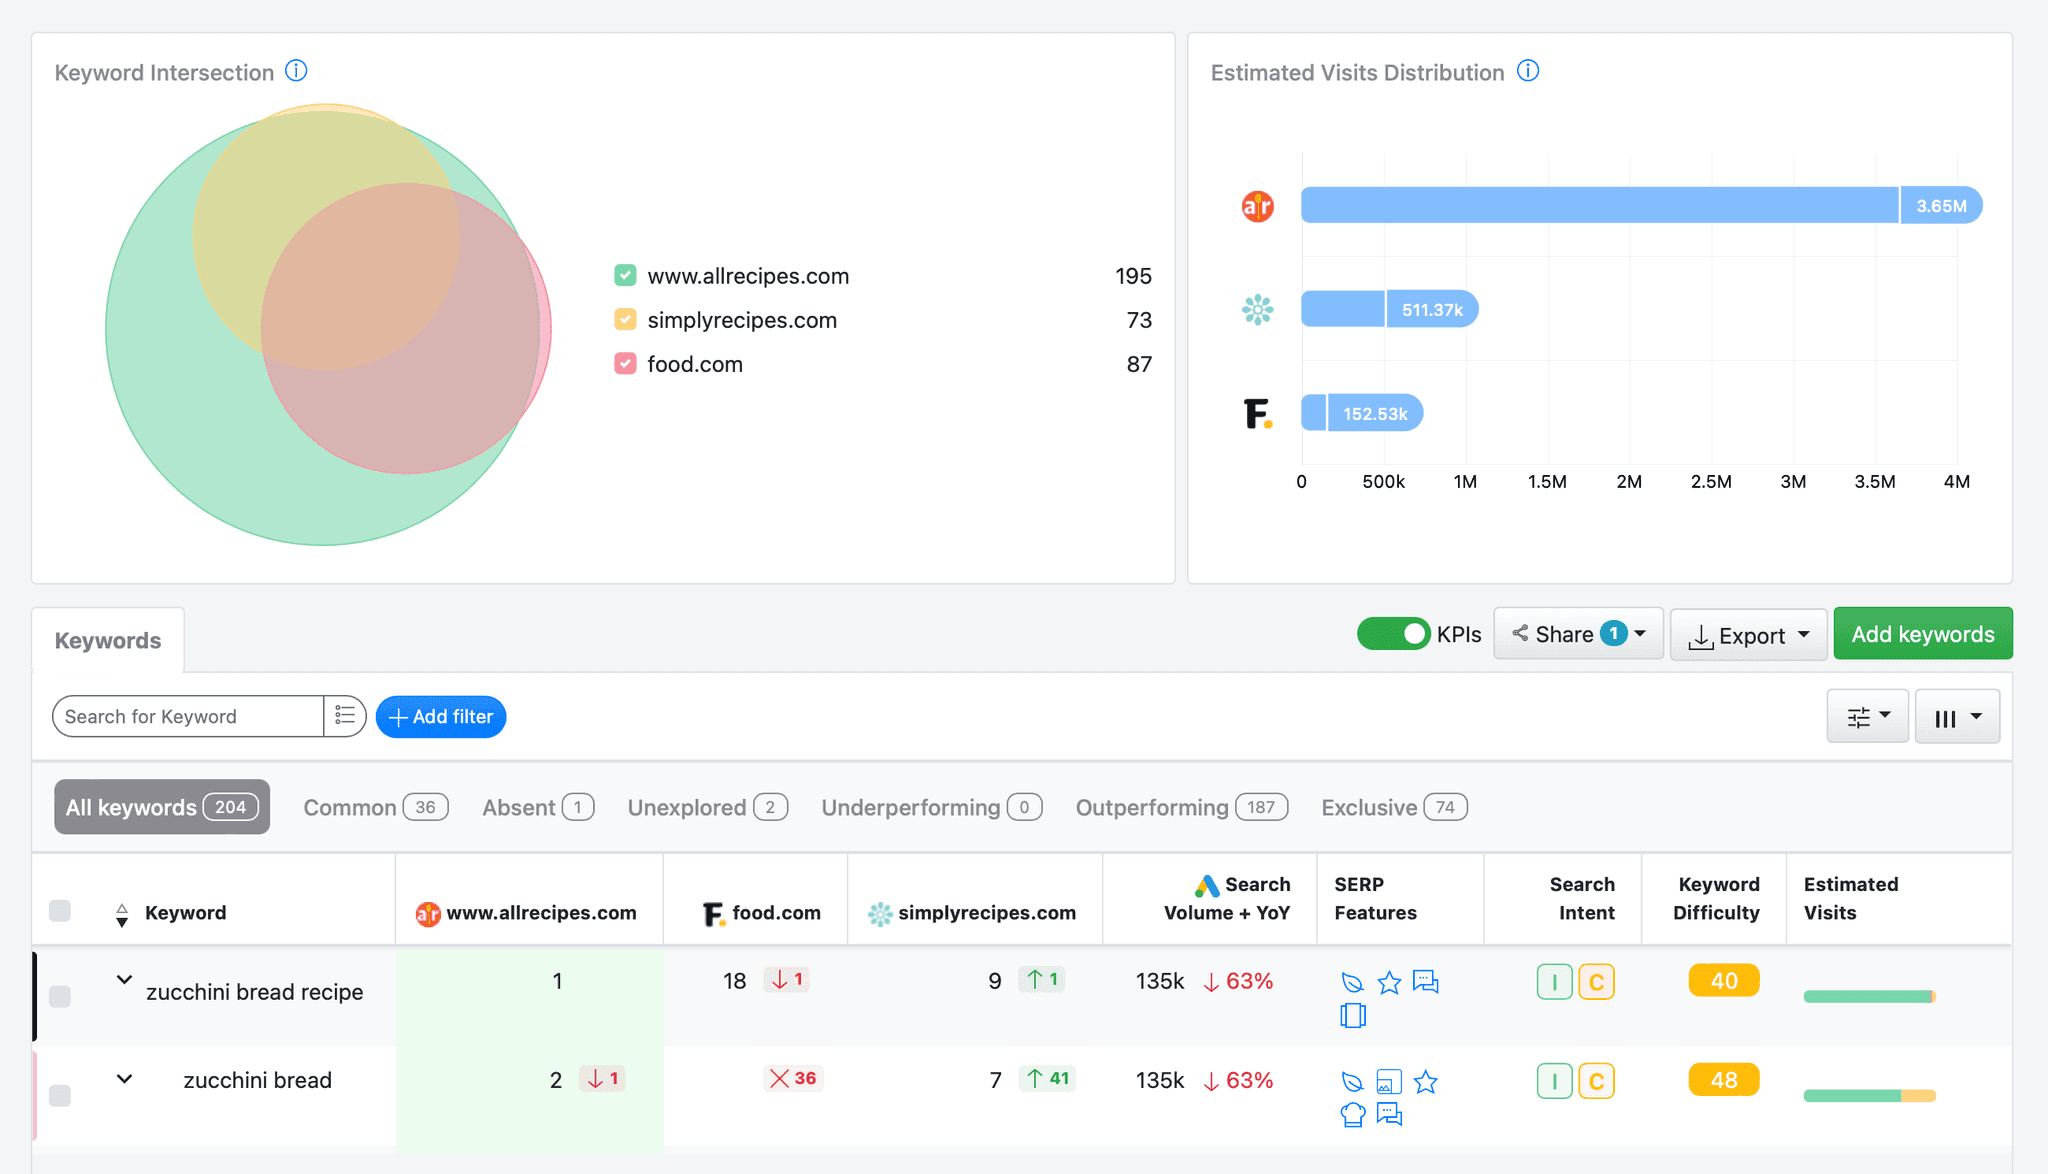Viewport: 2048px width, 1174px height.
Task: Toggle the KPIs switch off
Action: pos(1393,634)
